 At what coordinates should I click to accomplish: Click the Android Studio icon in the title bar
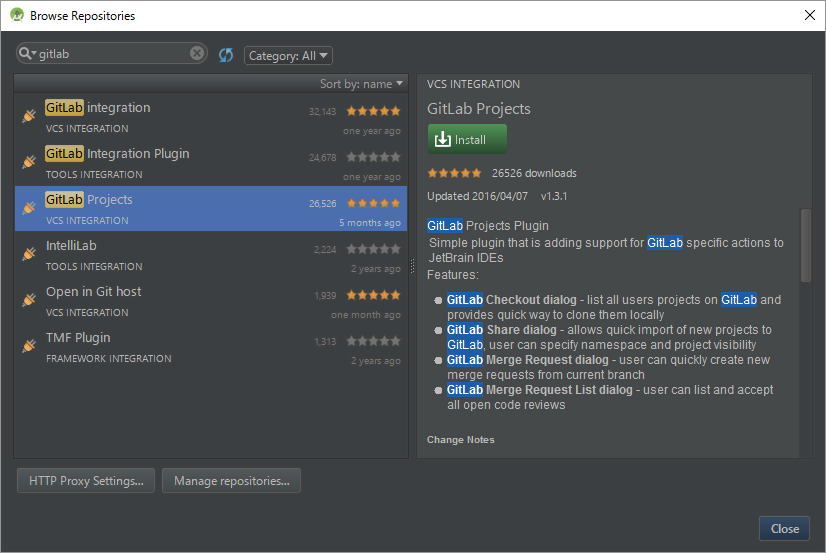17,15
